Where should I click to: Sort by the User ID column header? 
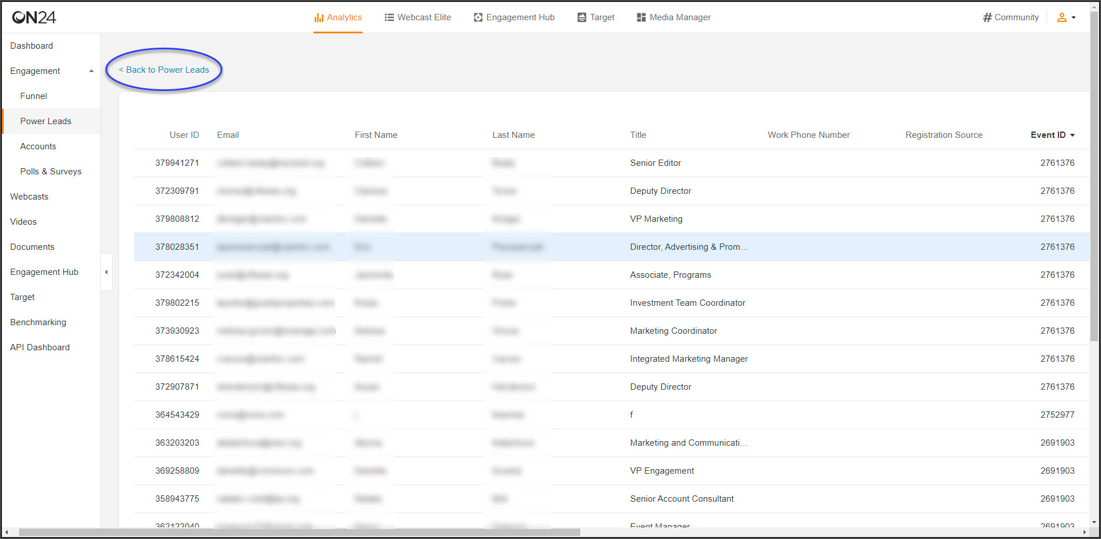point(184,135)
